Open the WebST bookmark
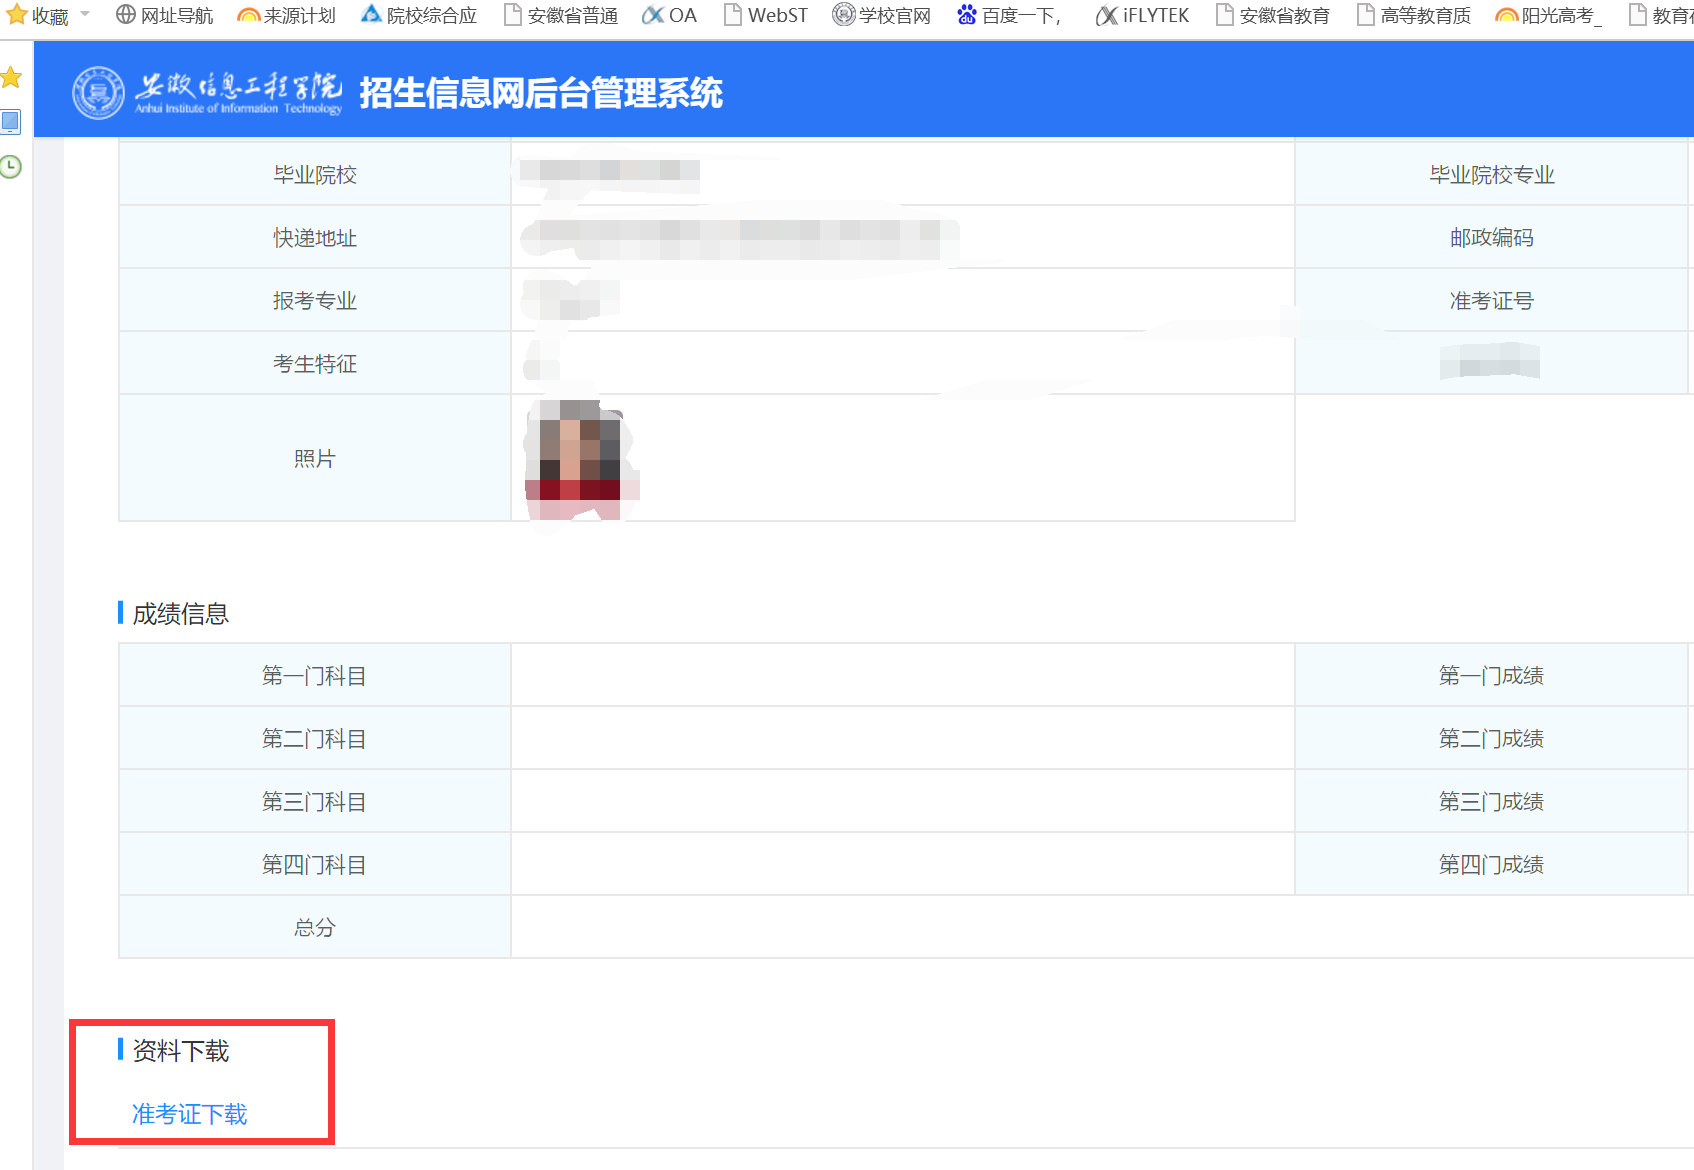This screenshot has height=1170, width=1694. pos(766,15)
